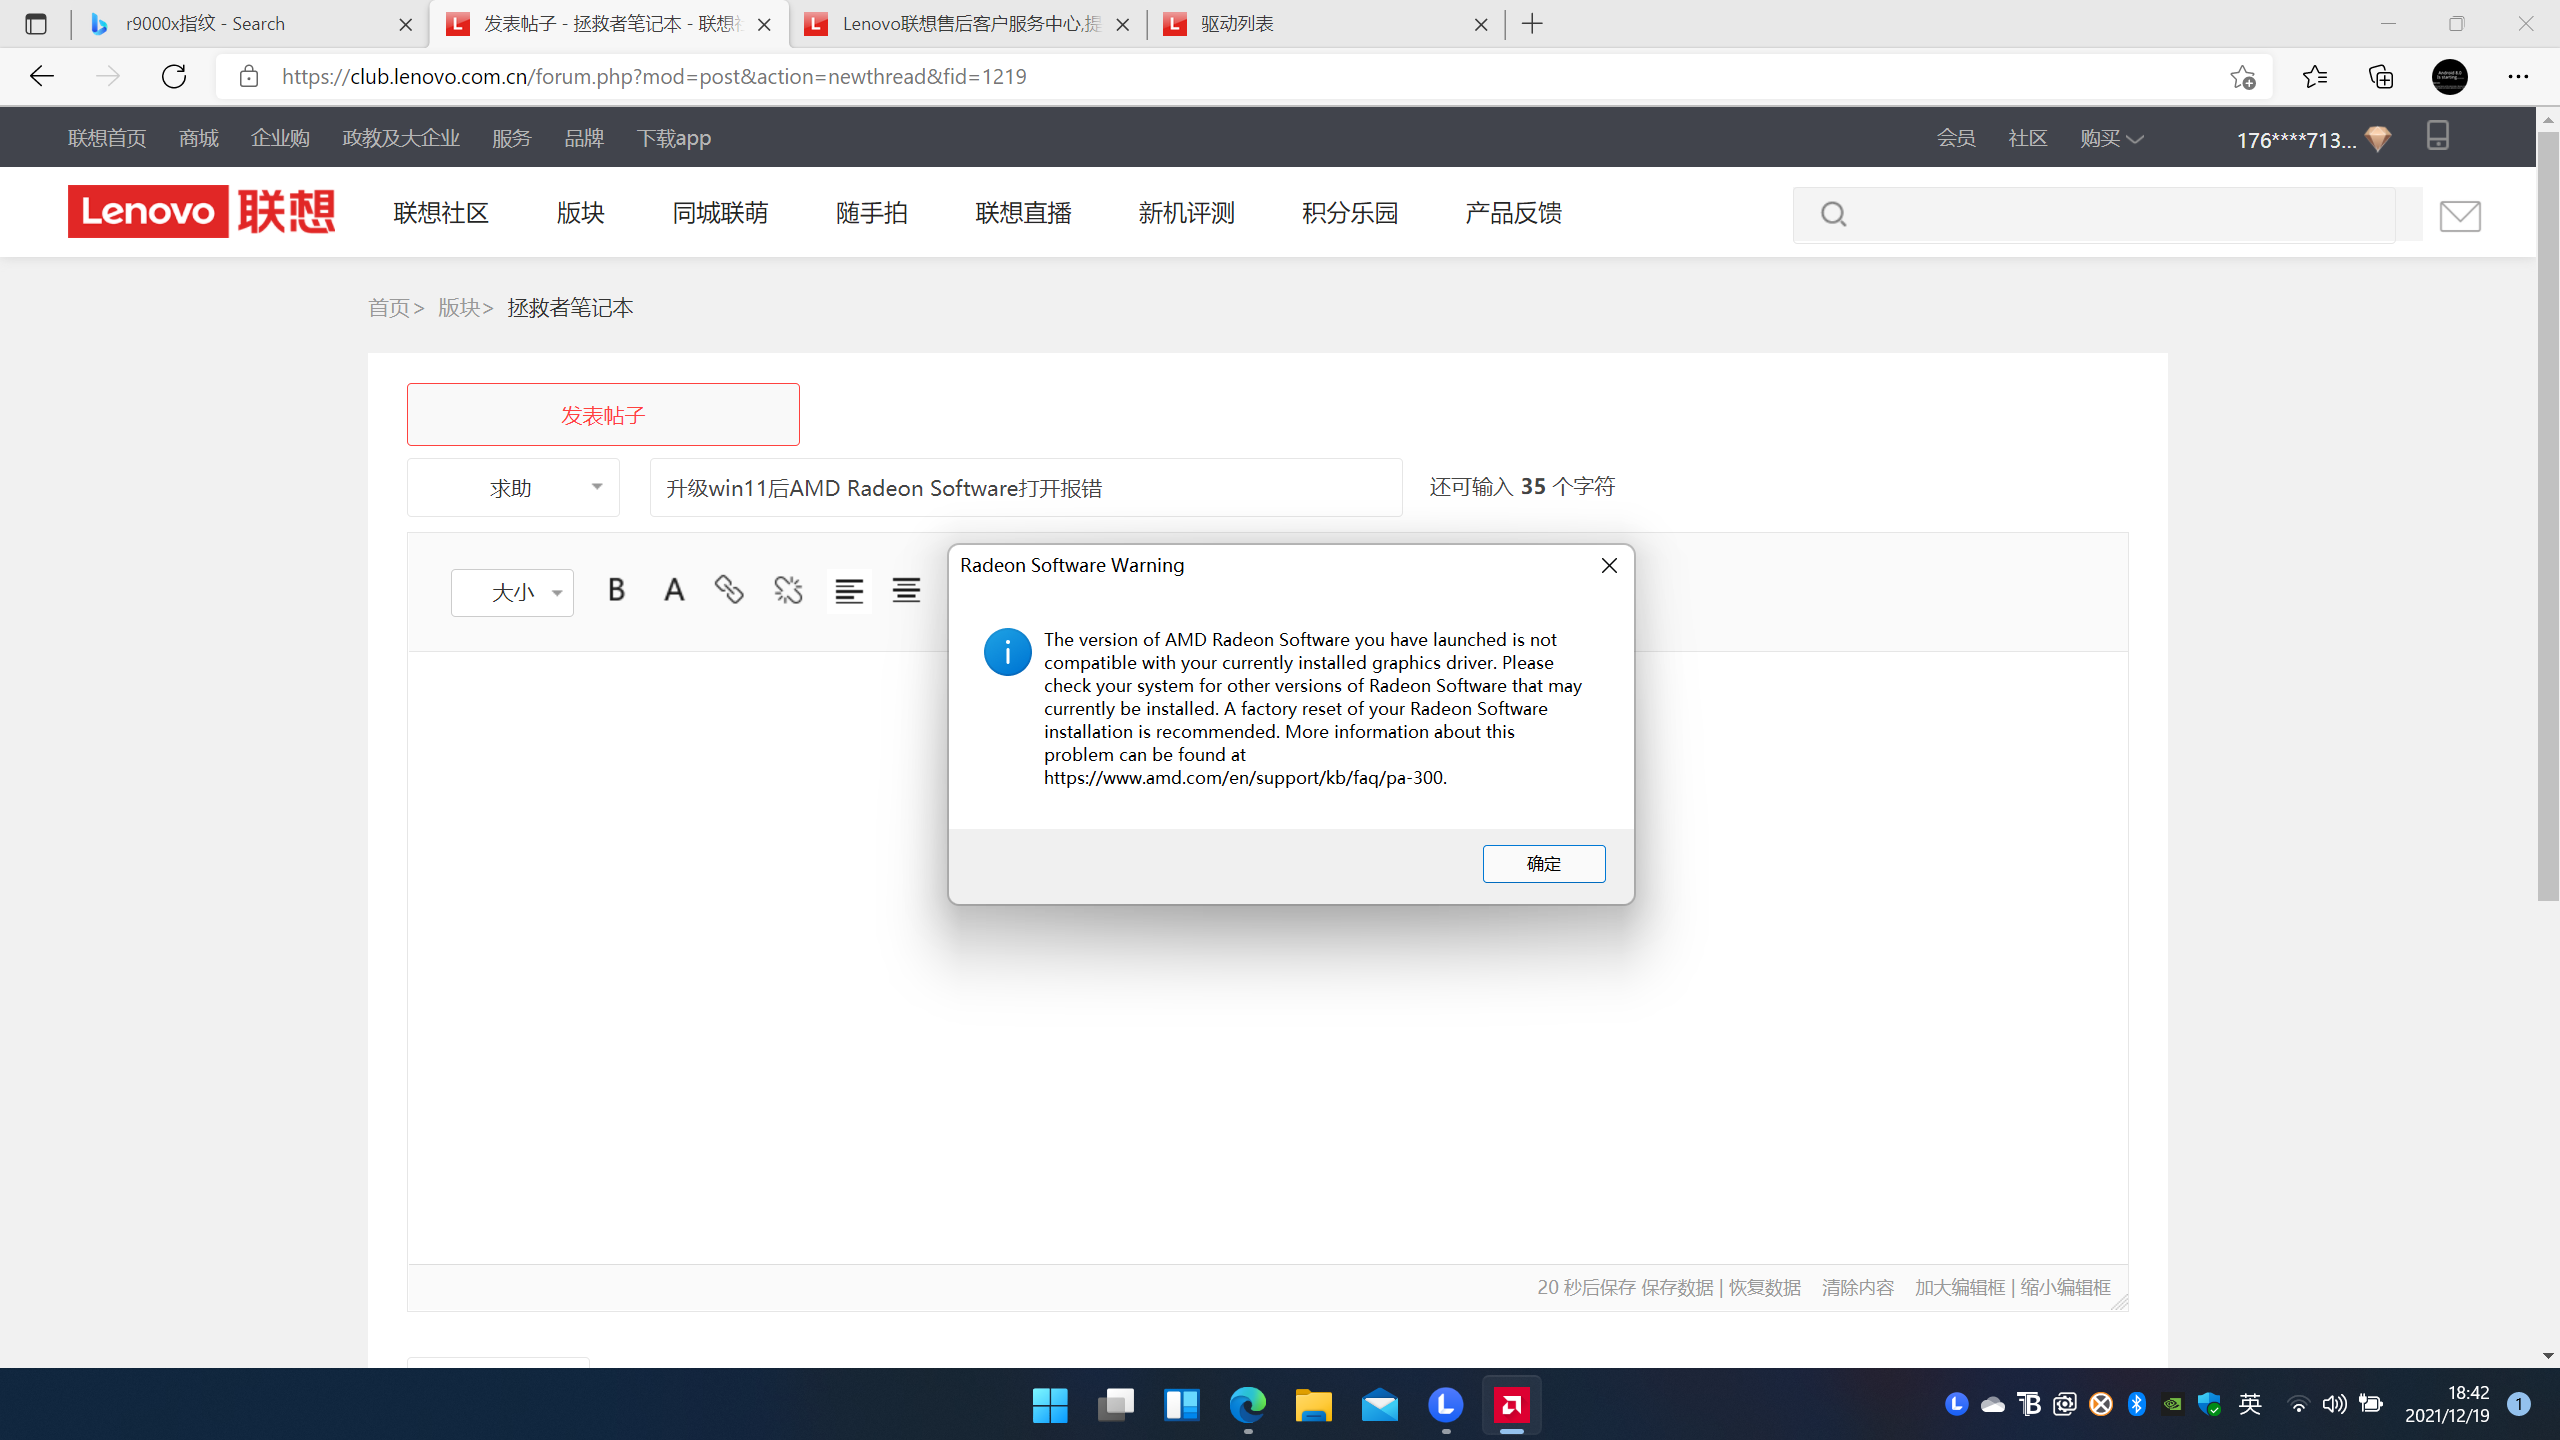The width and height of the screenshot is (2560, 1440).
Task: Open 同城联萌 navigation item
Action: point(720,213)
